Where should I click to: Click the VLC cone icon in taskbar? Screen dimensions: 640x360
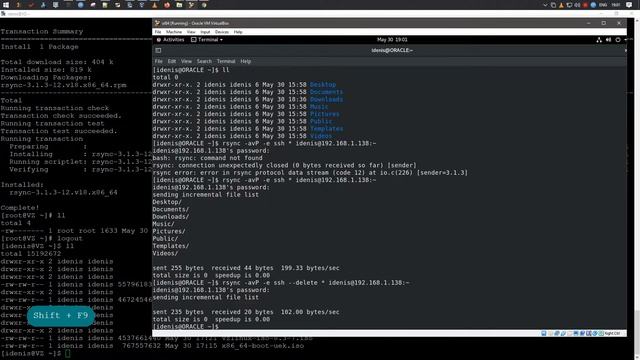154,5
